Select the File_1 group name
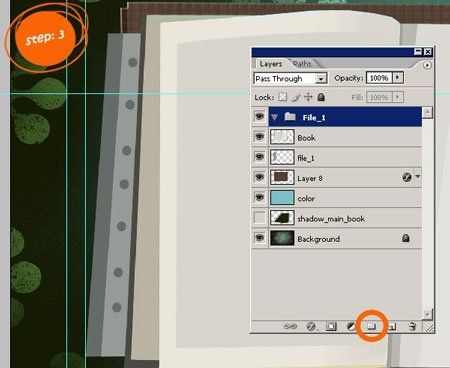 [x=314, y=118]
